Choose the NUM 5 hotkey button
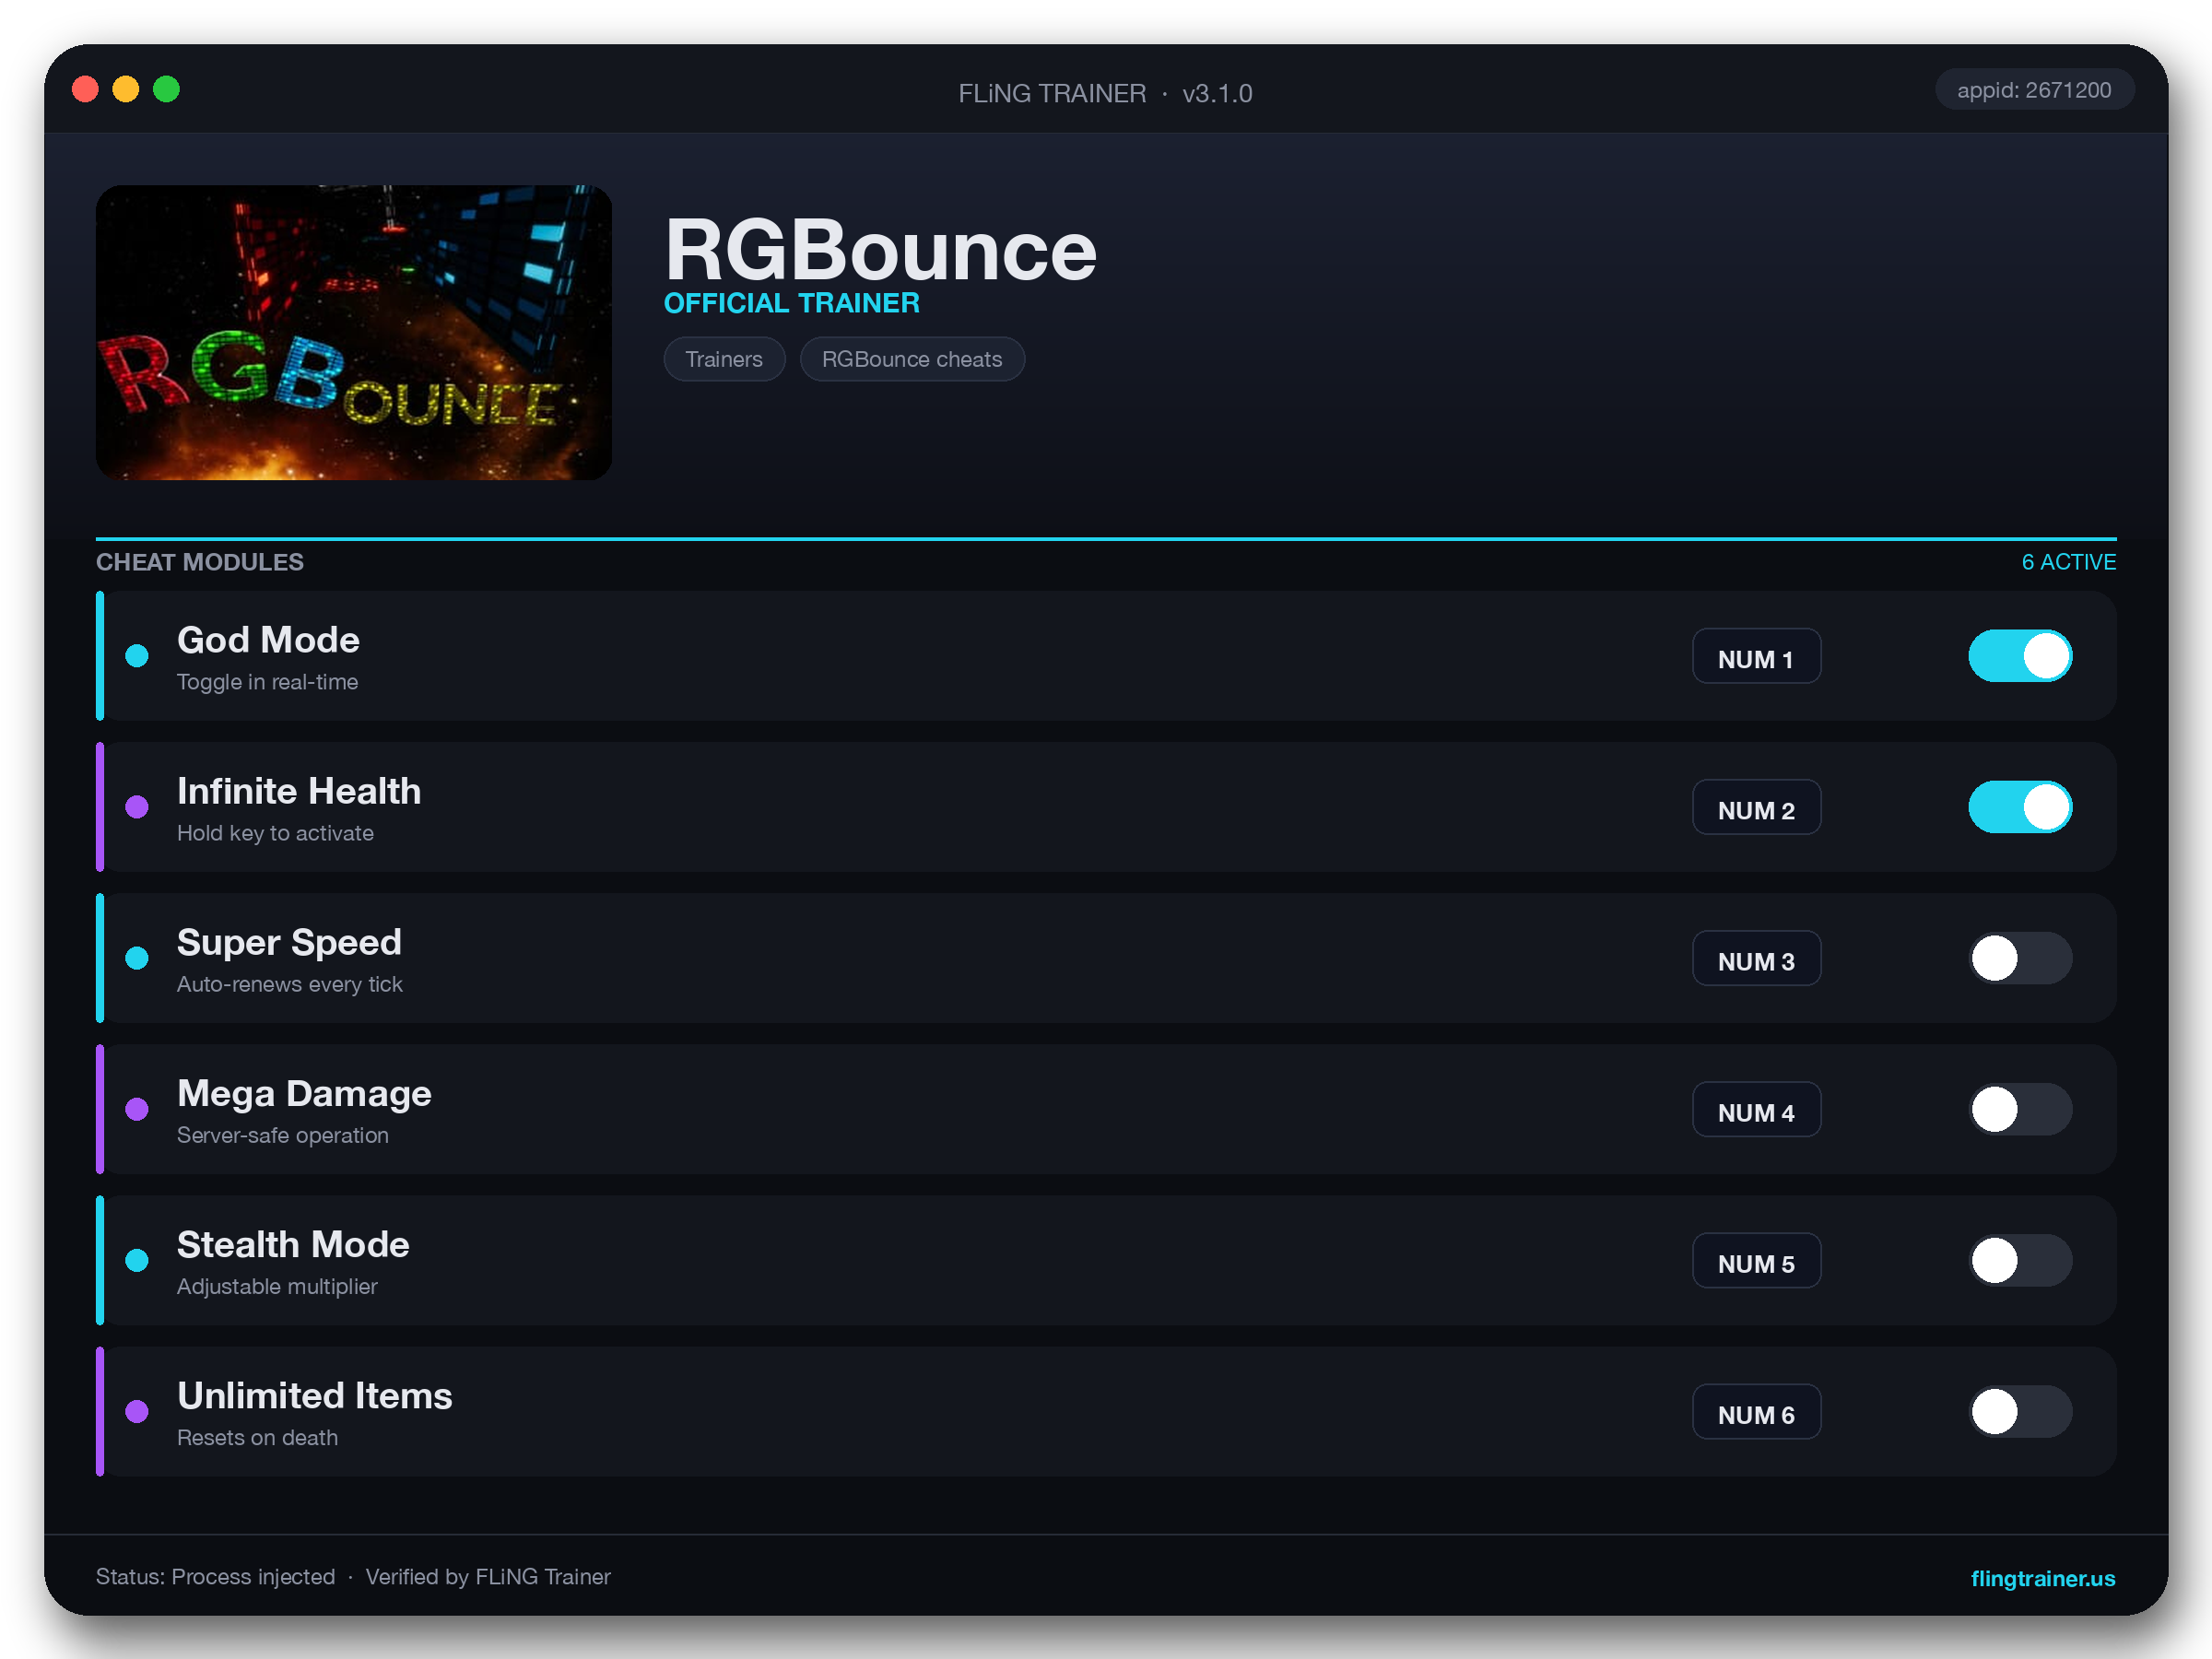This screenshot has width=2212, height=1659. tap(1756, 1260)
